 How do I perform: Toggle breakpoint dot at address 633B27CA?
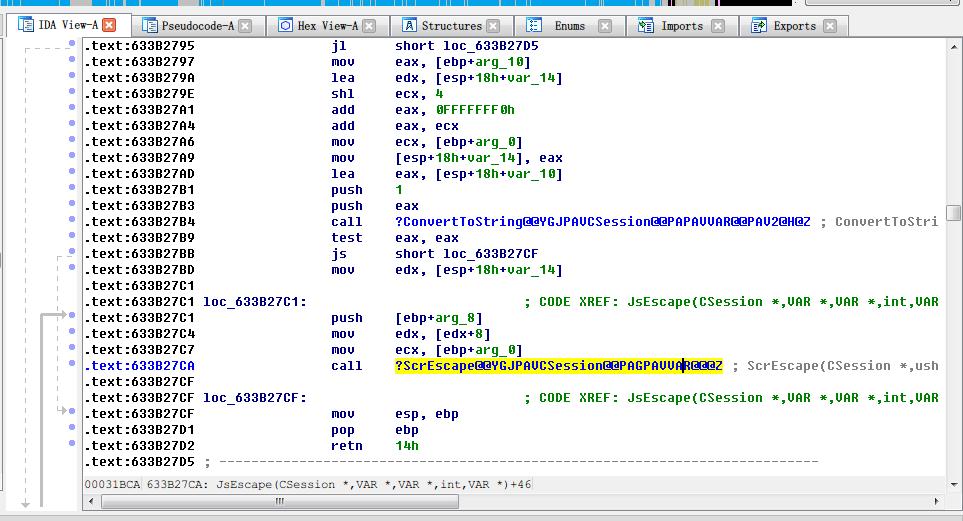(x=71, y=365)
